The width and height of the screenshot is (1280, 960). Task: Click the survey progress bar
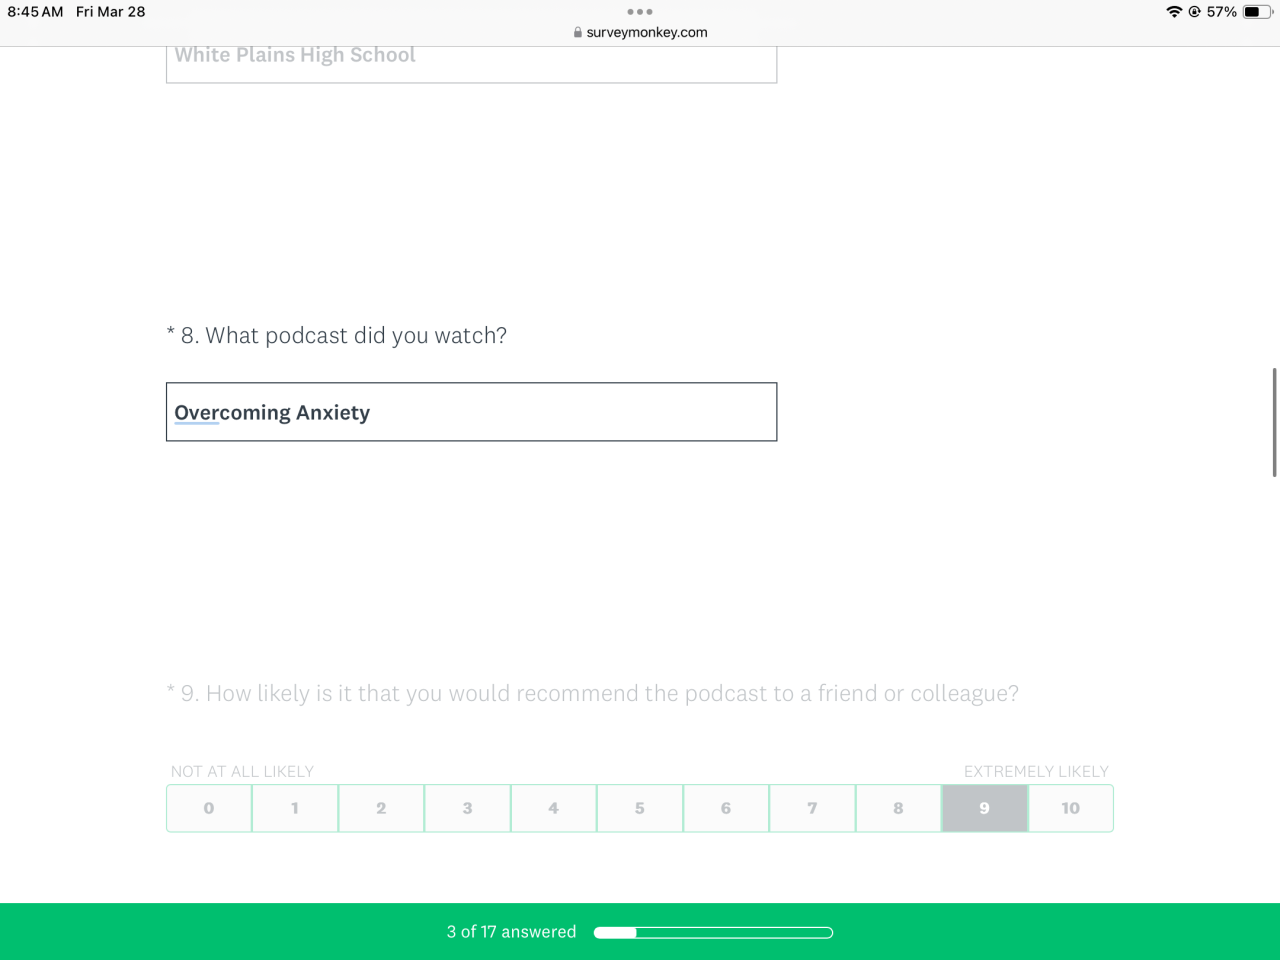pyautogui.click(x=713, y=933)
